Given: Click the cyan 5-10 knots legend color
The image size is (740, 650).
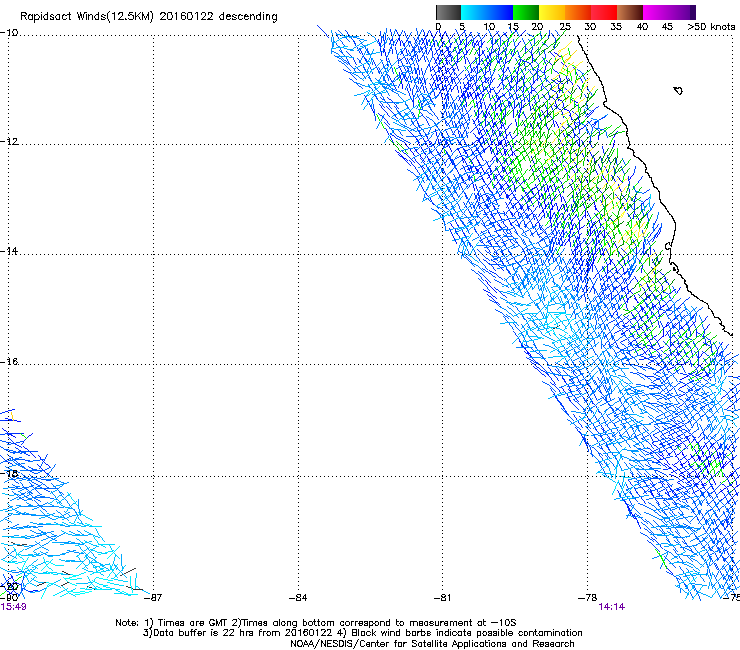Looking at the screenshot, I should [474, 12].
